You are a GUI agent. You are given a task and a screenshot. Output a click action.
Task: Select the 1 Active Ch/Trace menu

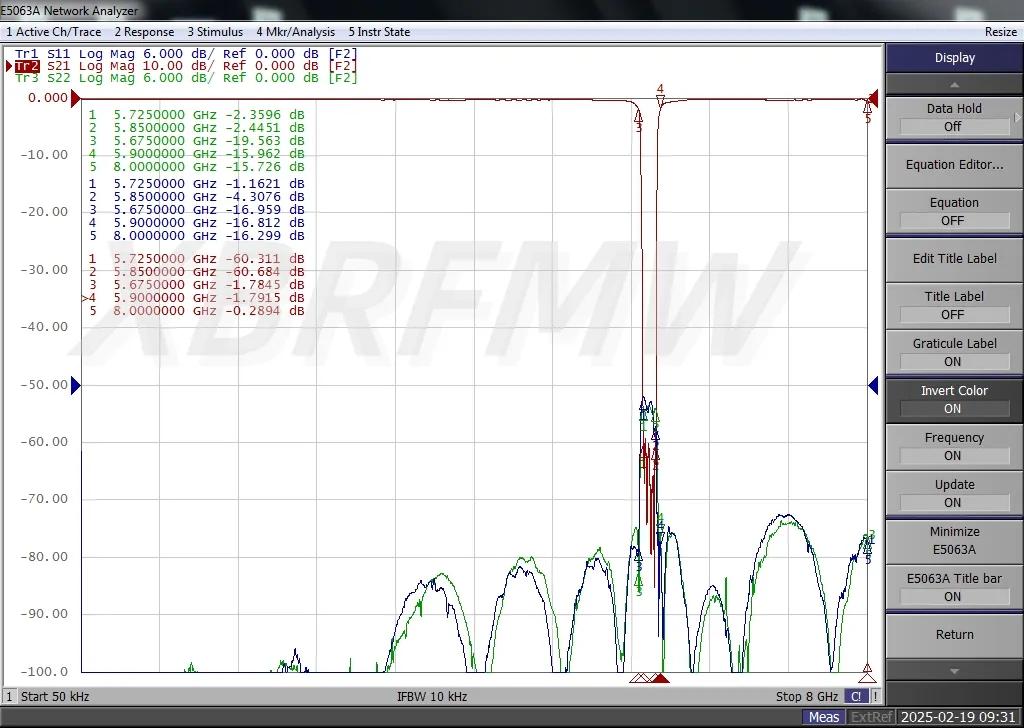[x=54, y=31]
